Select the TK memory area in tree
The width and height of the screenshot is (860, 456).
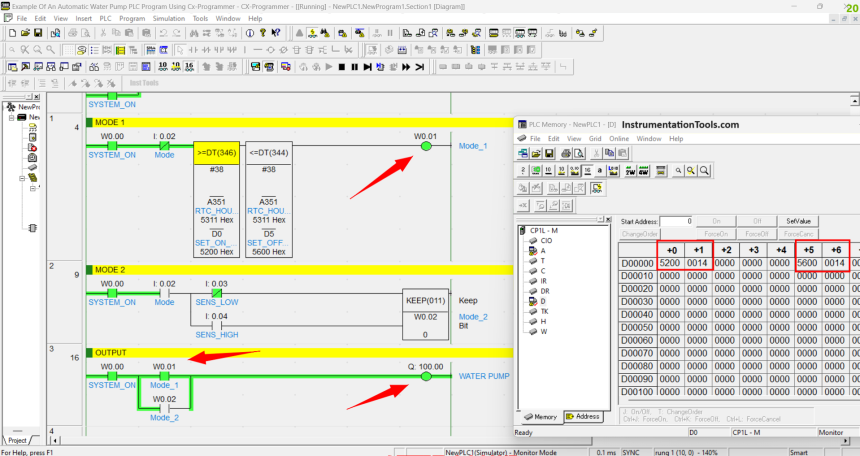[x=544, y=311]
